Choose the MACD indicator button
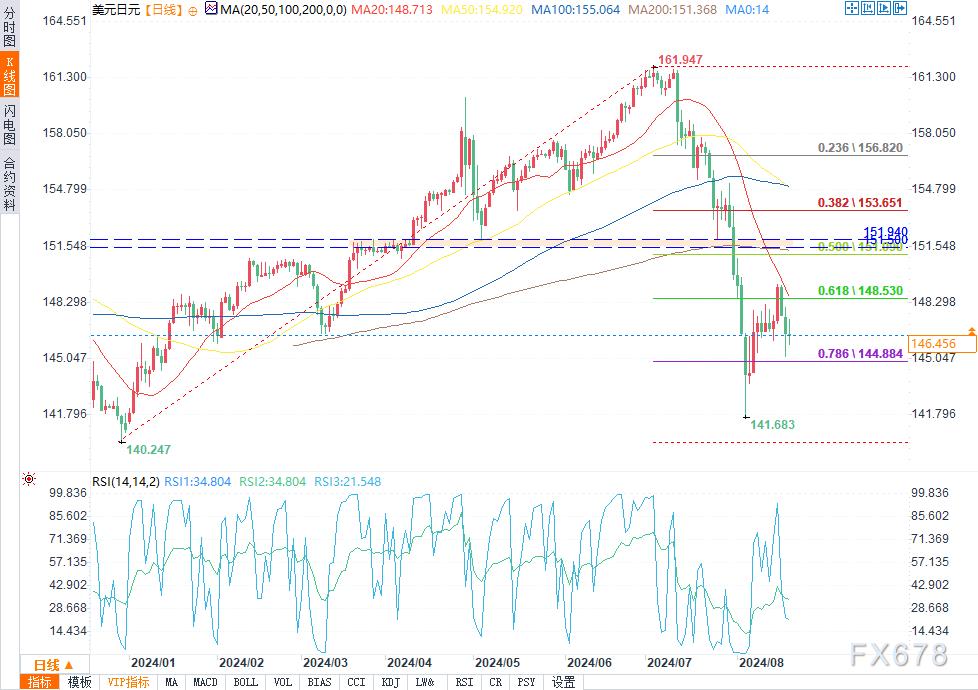 [205, 682]
